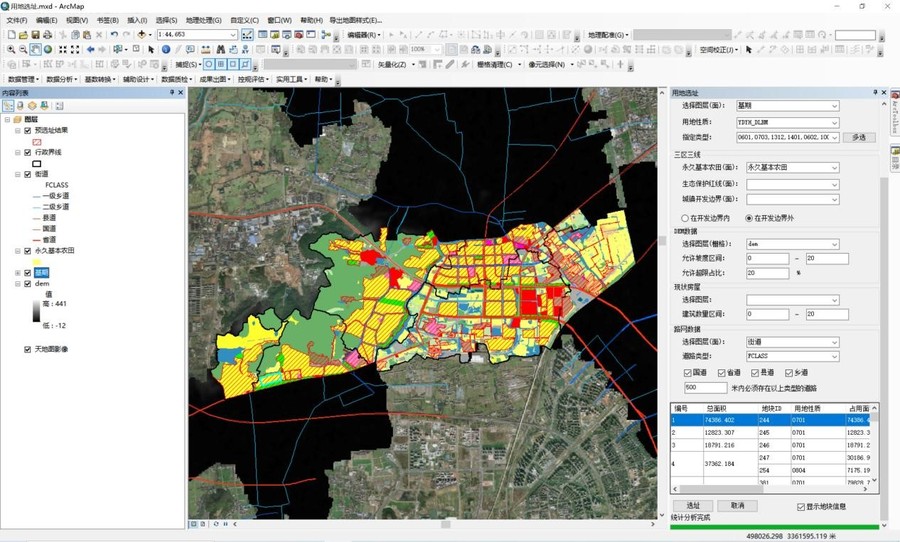Enable Point Snapping icon
Image resolution: width=900 pixels, height=542 pixels.
[209, 64]
